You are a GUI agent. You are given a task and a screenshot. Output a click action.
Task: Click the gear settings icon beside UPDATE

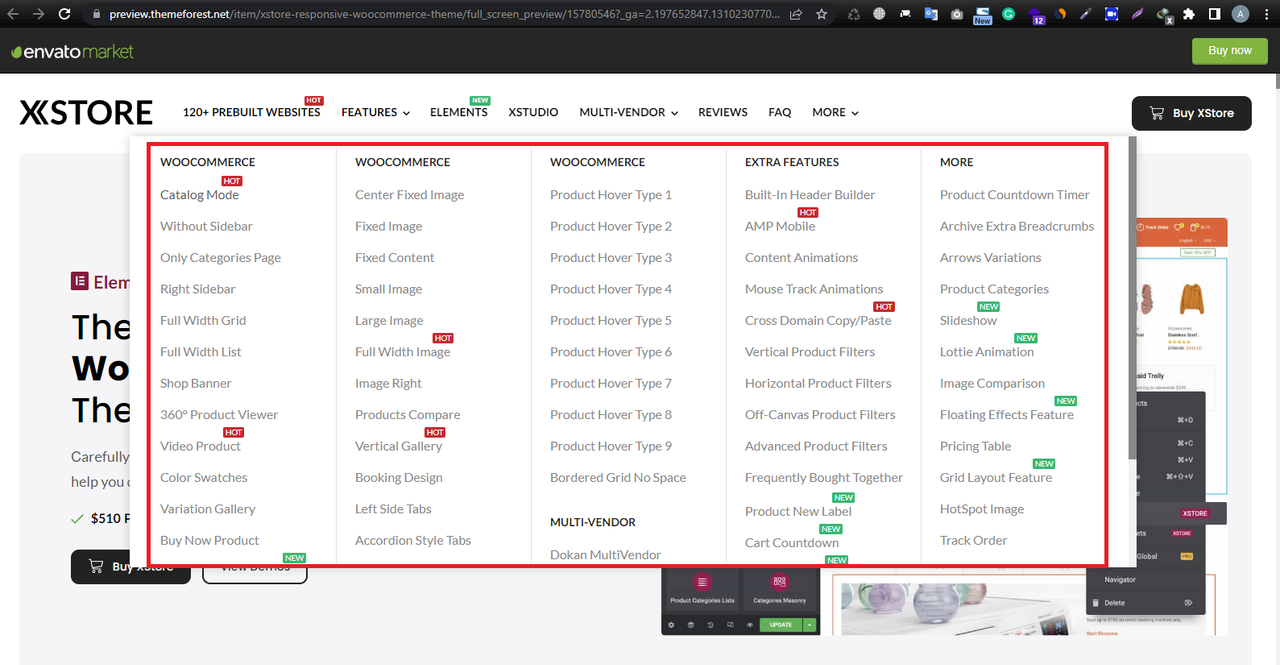(671, 625)
